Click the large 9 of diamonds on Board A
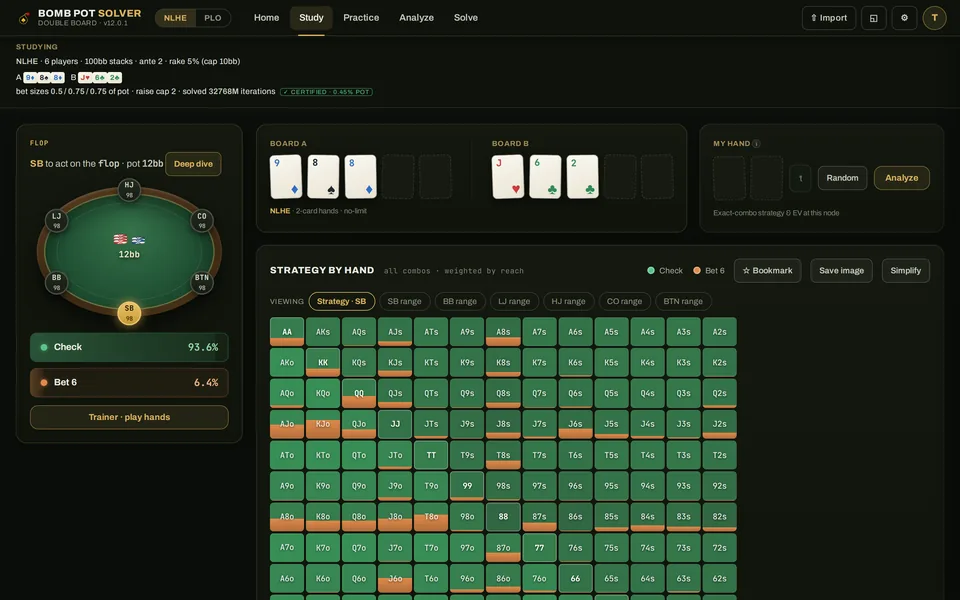Viewport: 960px width, 600px height. click(x=286, y=176)
